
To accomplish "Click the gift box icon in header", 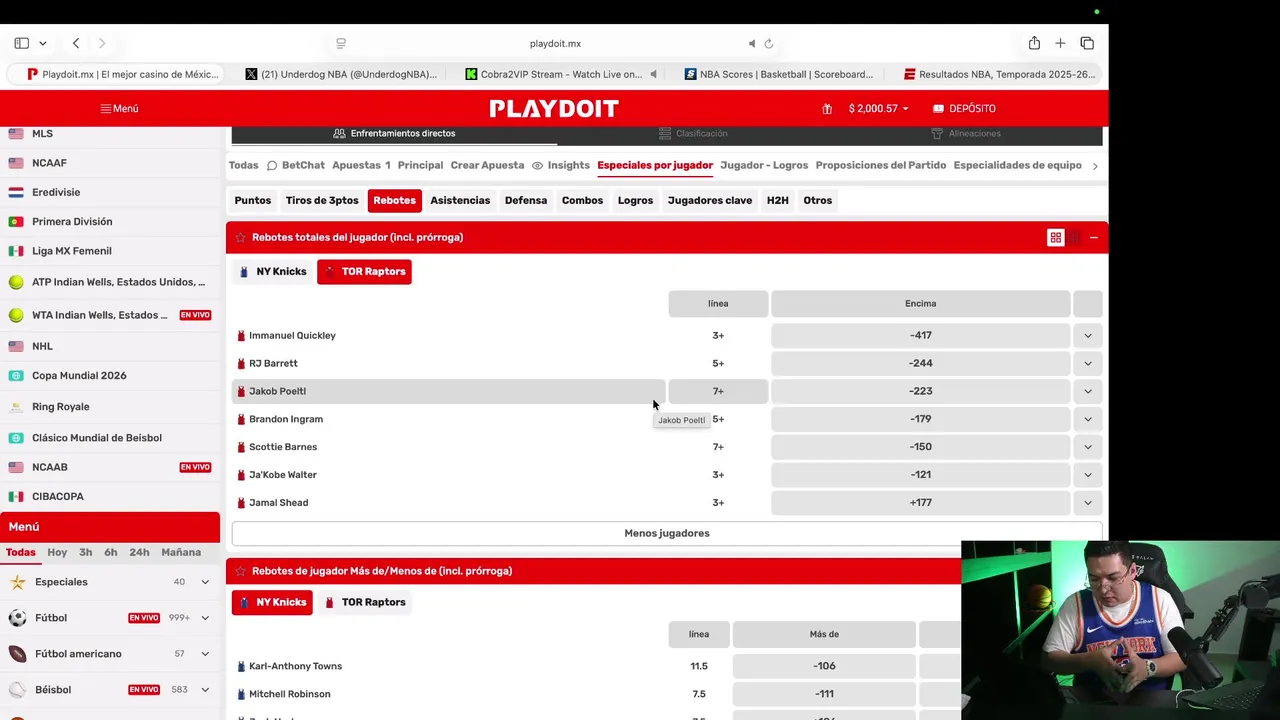I will (x=827, y=108).
